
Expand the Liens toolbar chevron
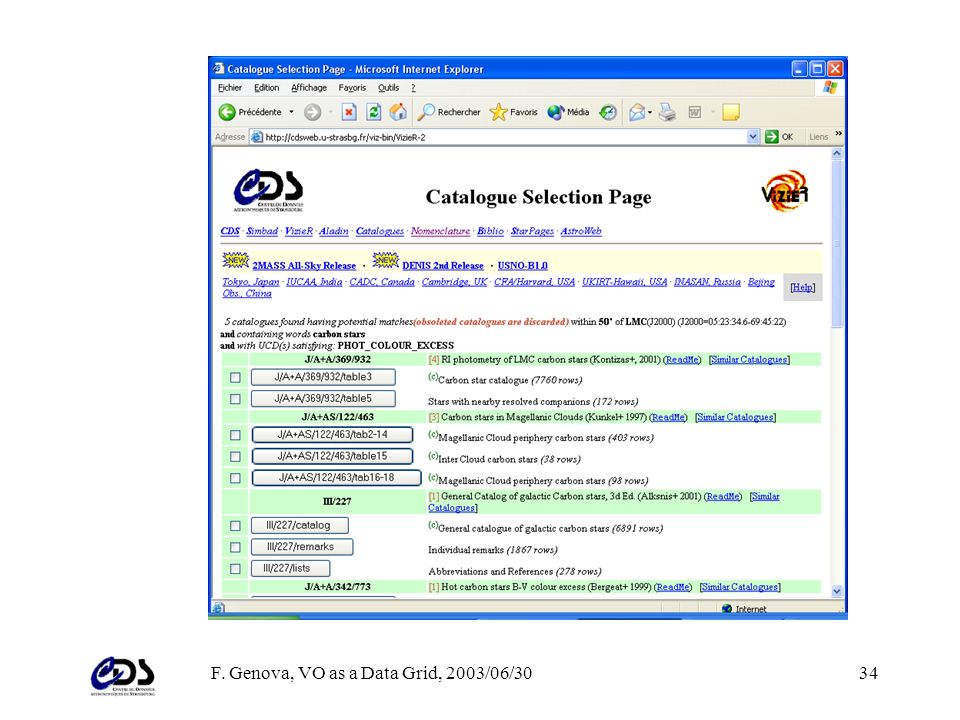[838, 133]
